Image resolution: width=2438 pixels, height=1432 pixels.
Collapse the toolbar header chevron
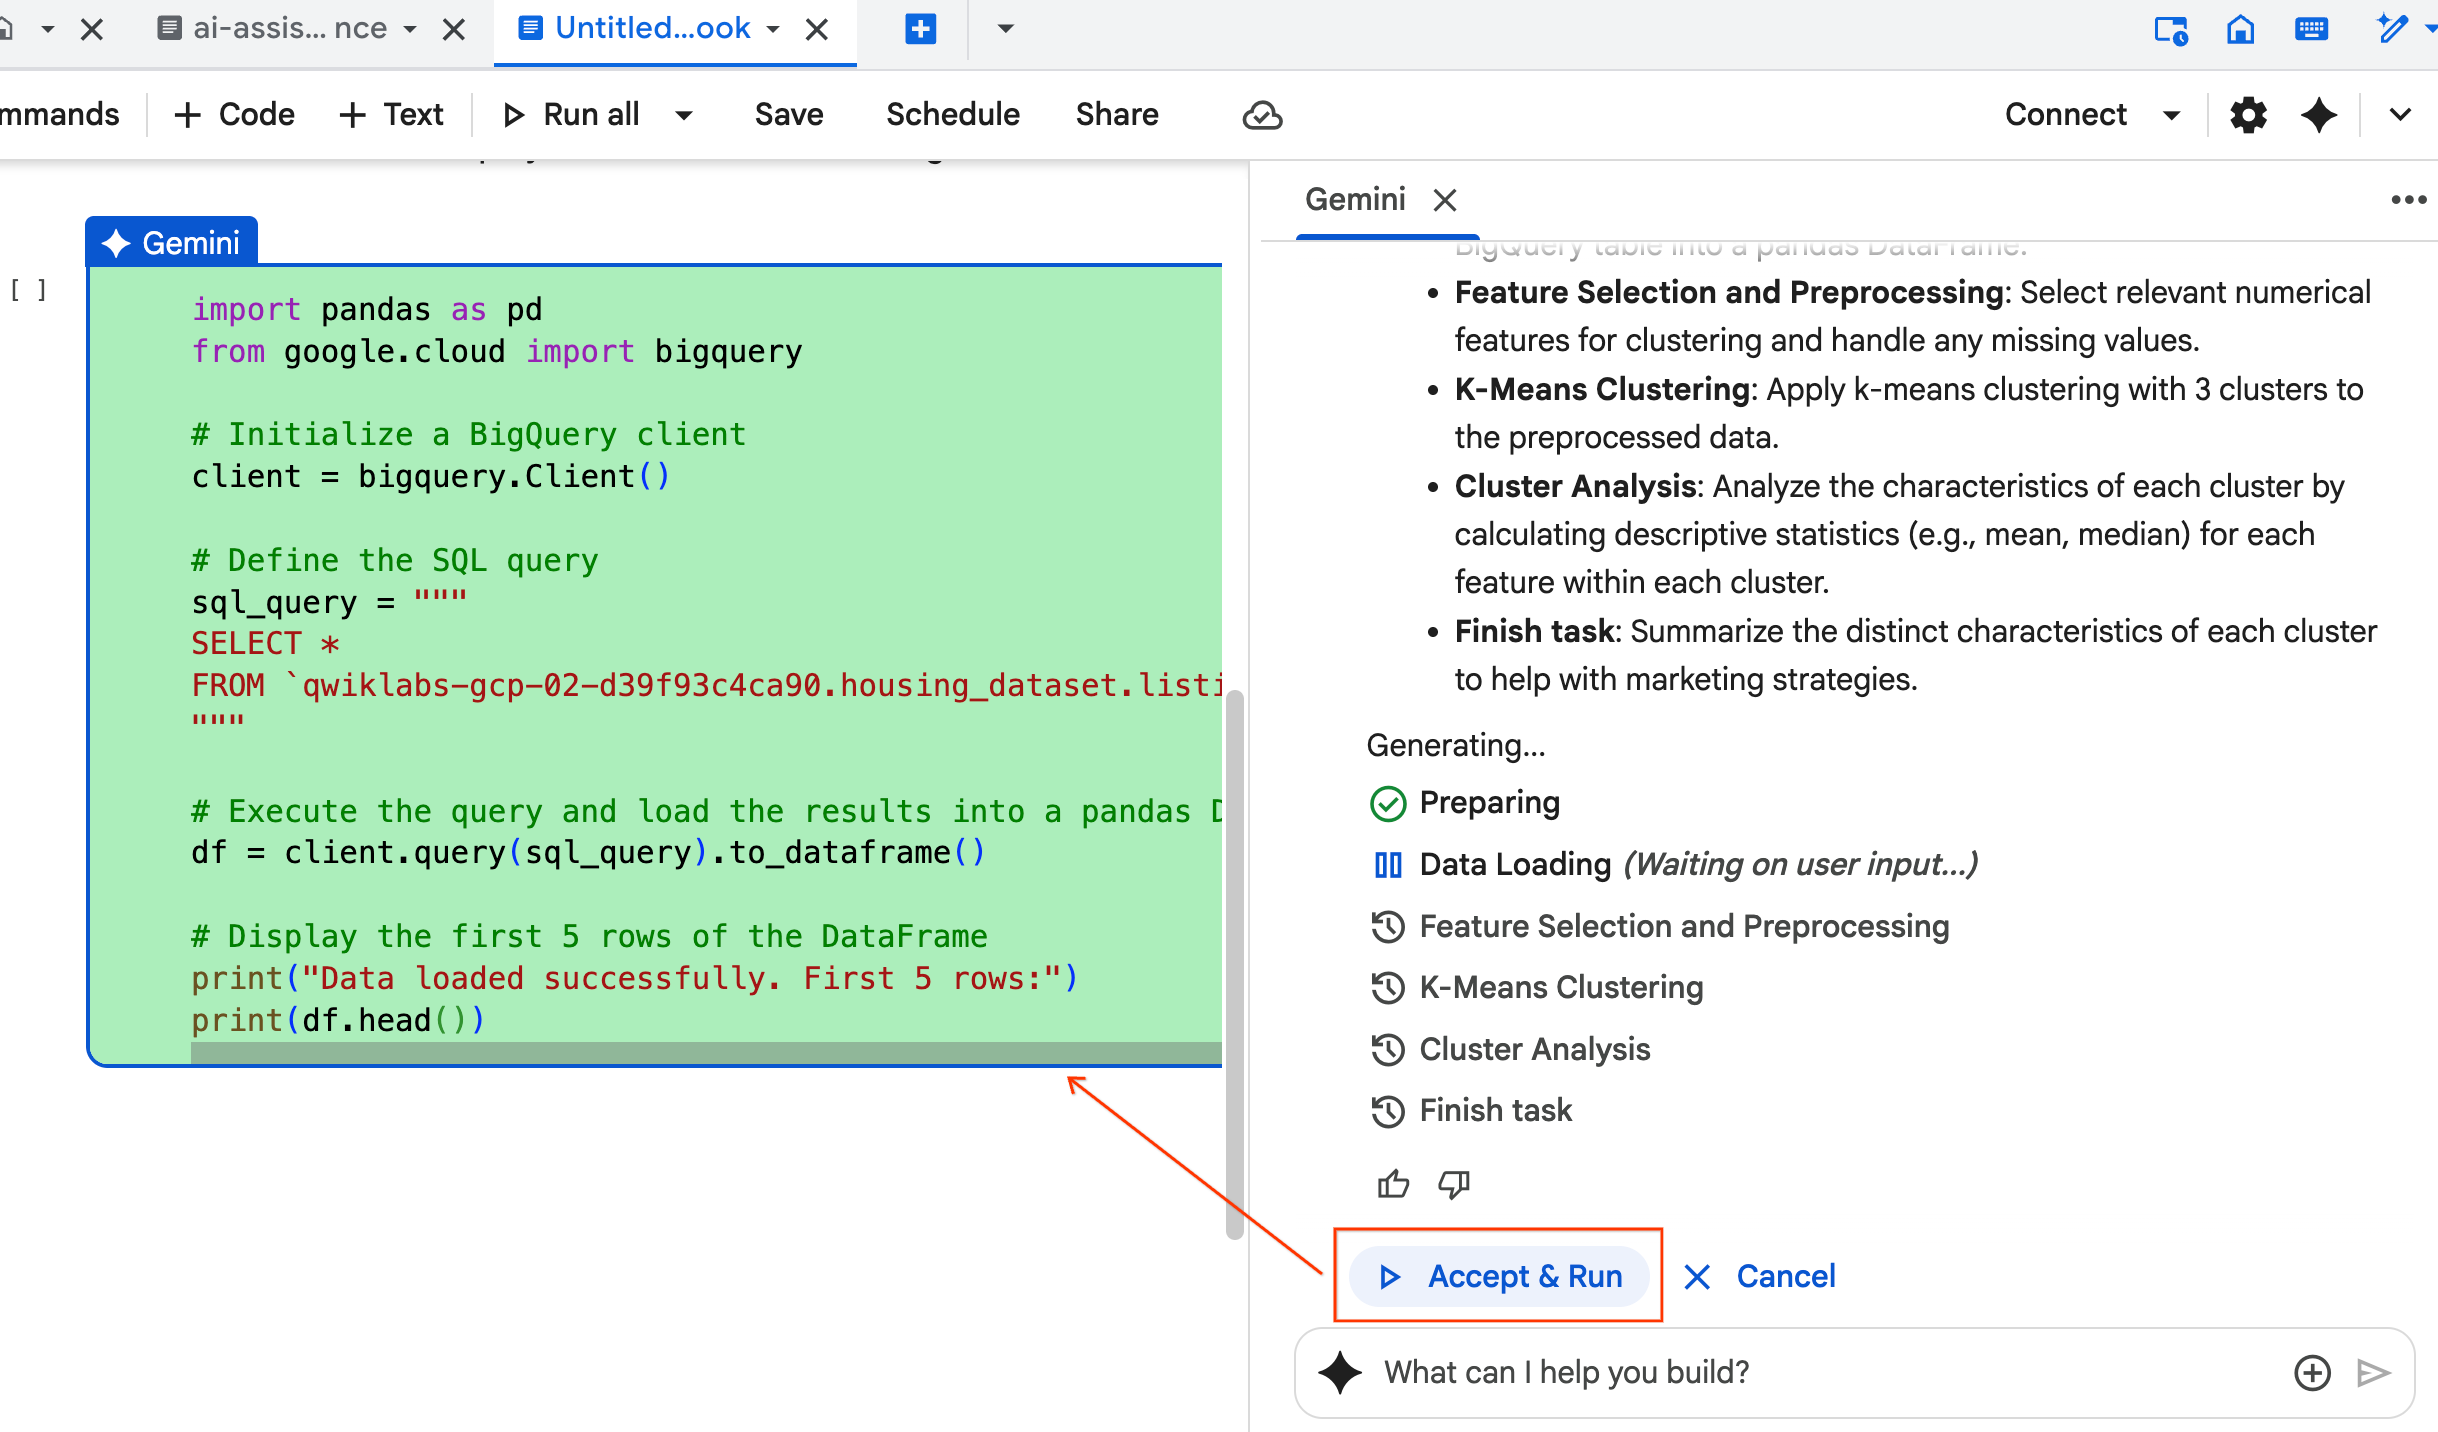point(2400,115)
